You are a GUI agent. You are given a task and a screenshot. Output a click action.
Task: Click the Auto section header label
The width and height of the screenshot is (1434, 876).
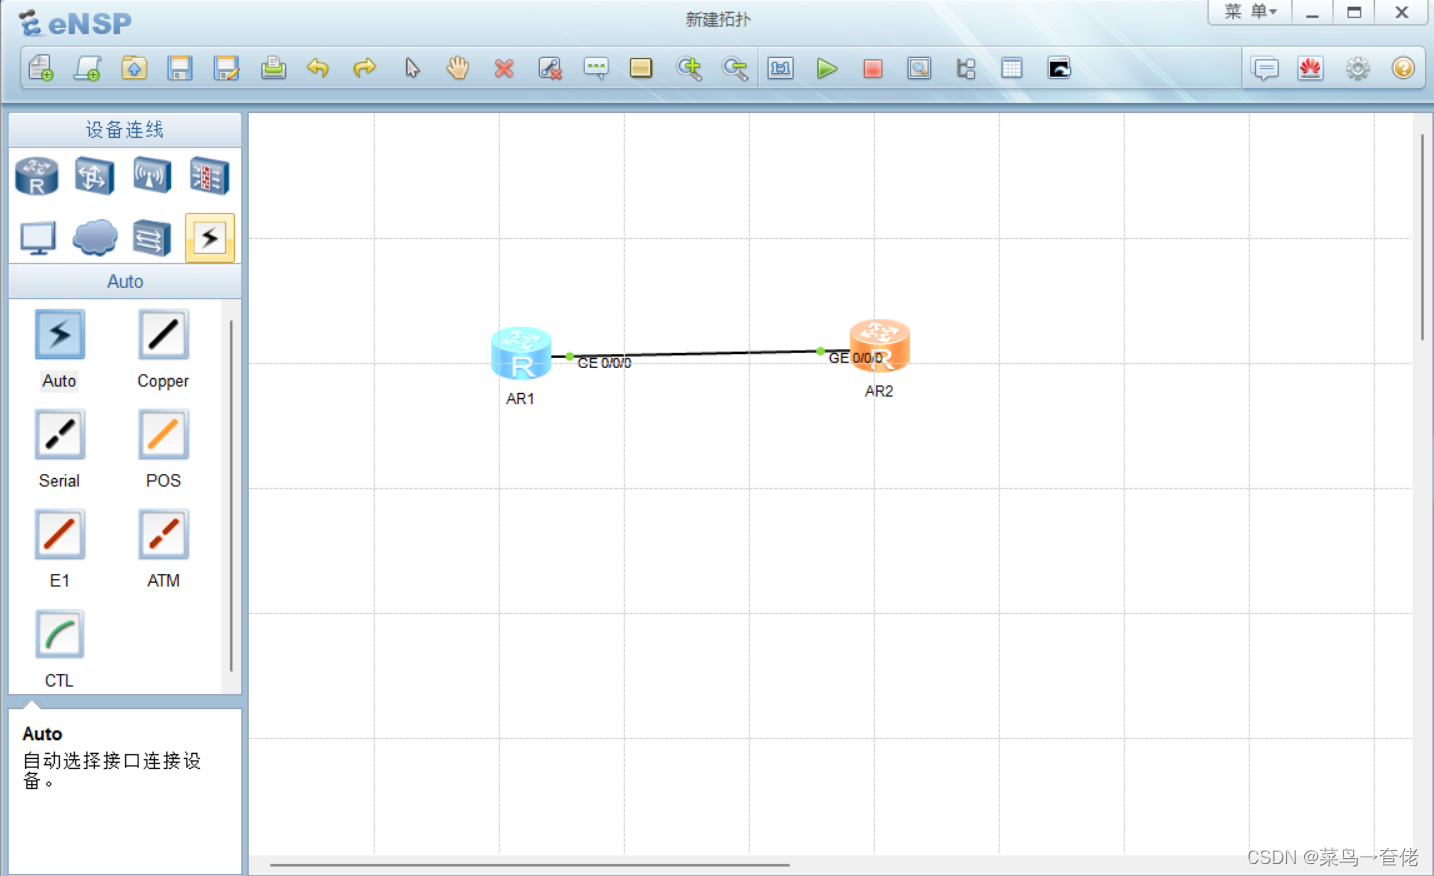click(125, 282)
